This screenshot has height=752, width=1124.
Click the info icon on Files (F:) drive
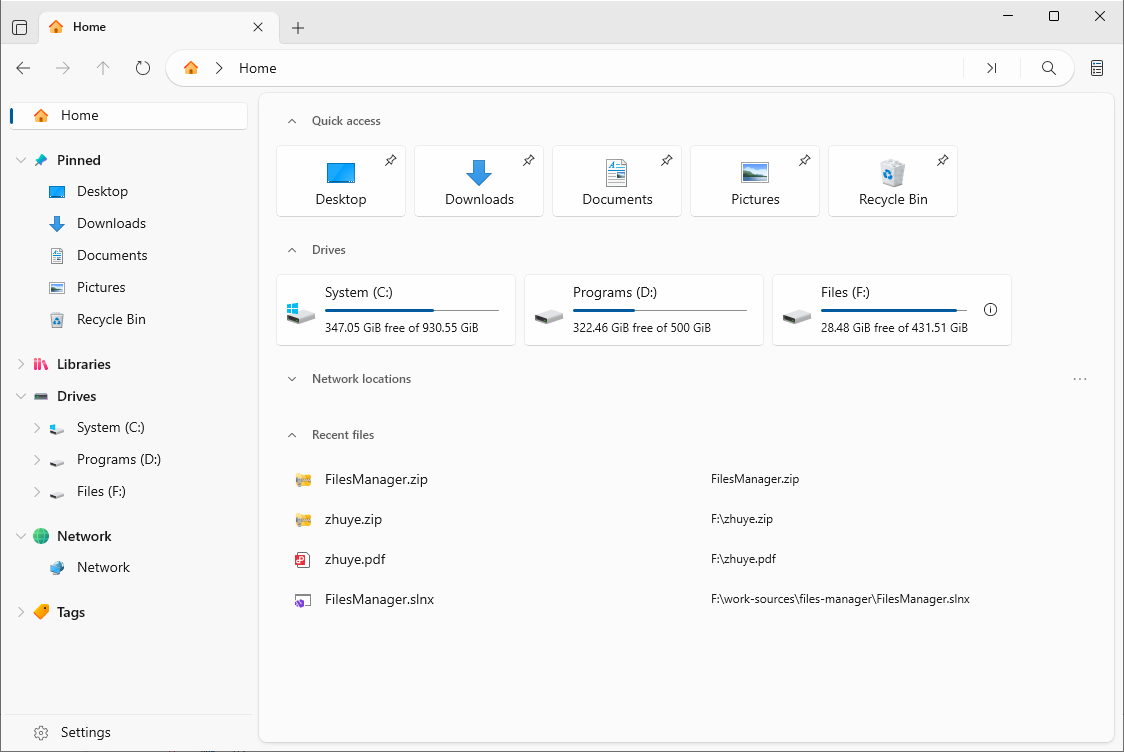(990, 310)
